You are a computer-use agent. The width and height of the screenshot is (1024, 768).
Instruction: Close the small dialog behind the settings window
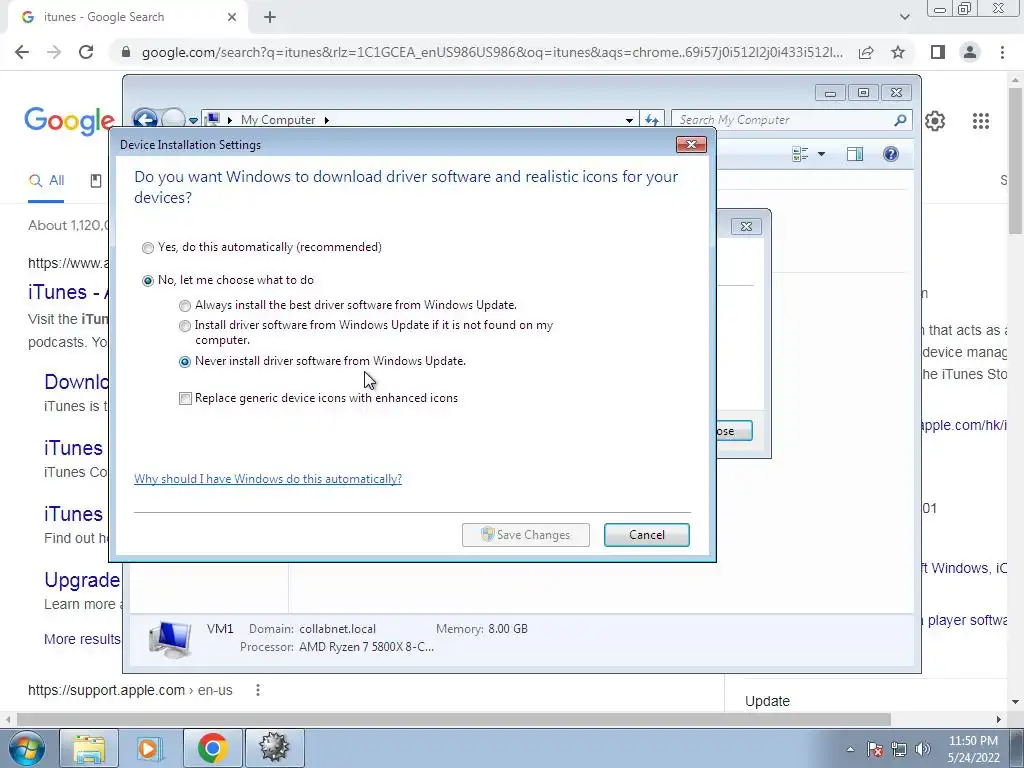coord(746,227)
